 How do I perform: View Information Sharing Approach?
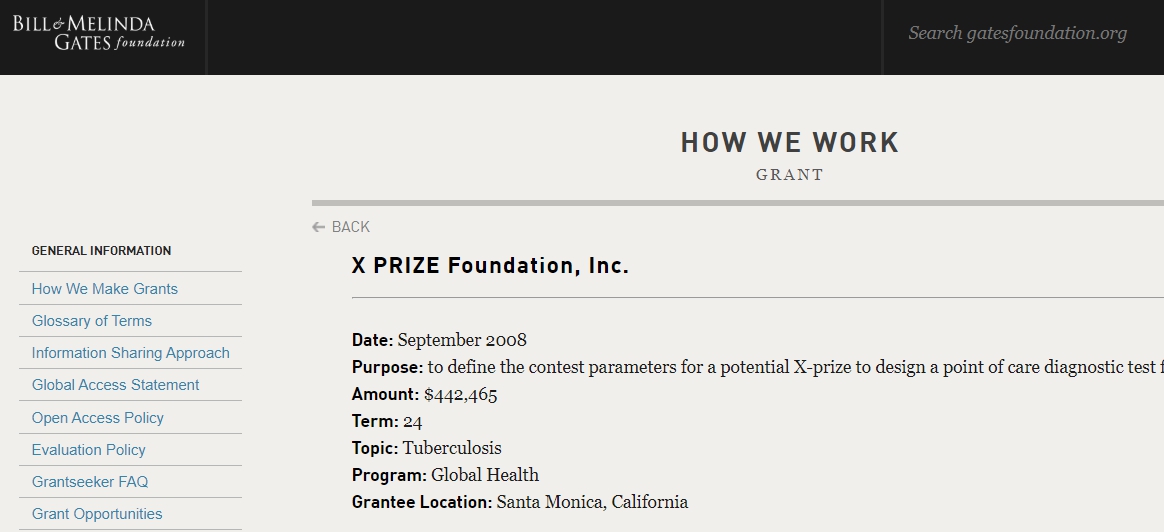(x=131, y=352)
